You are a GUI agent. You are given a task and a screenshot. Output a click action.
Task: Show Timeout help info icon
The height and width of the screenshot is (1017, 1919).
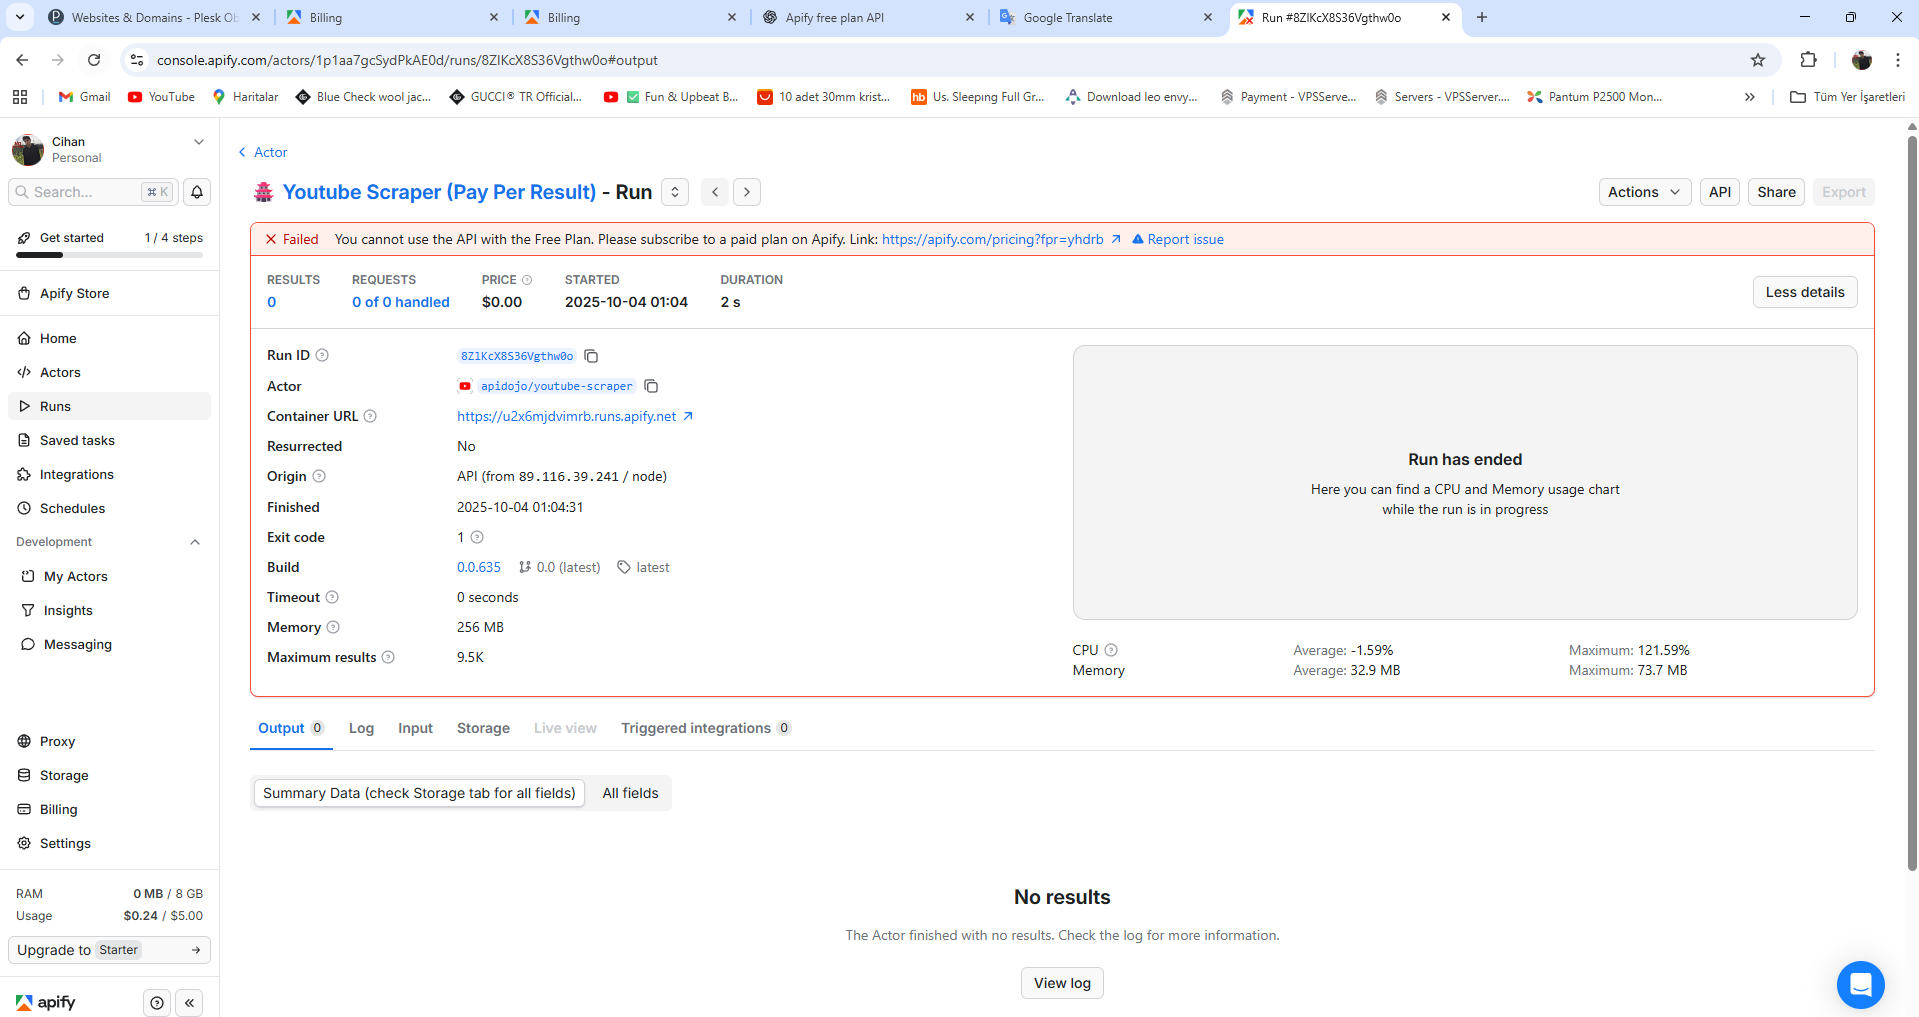tap(332, 597)
